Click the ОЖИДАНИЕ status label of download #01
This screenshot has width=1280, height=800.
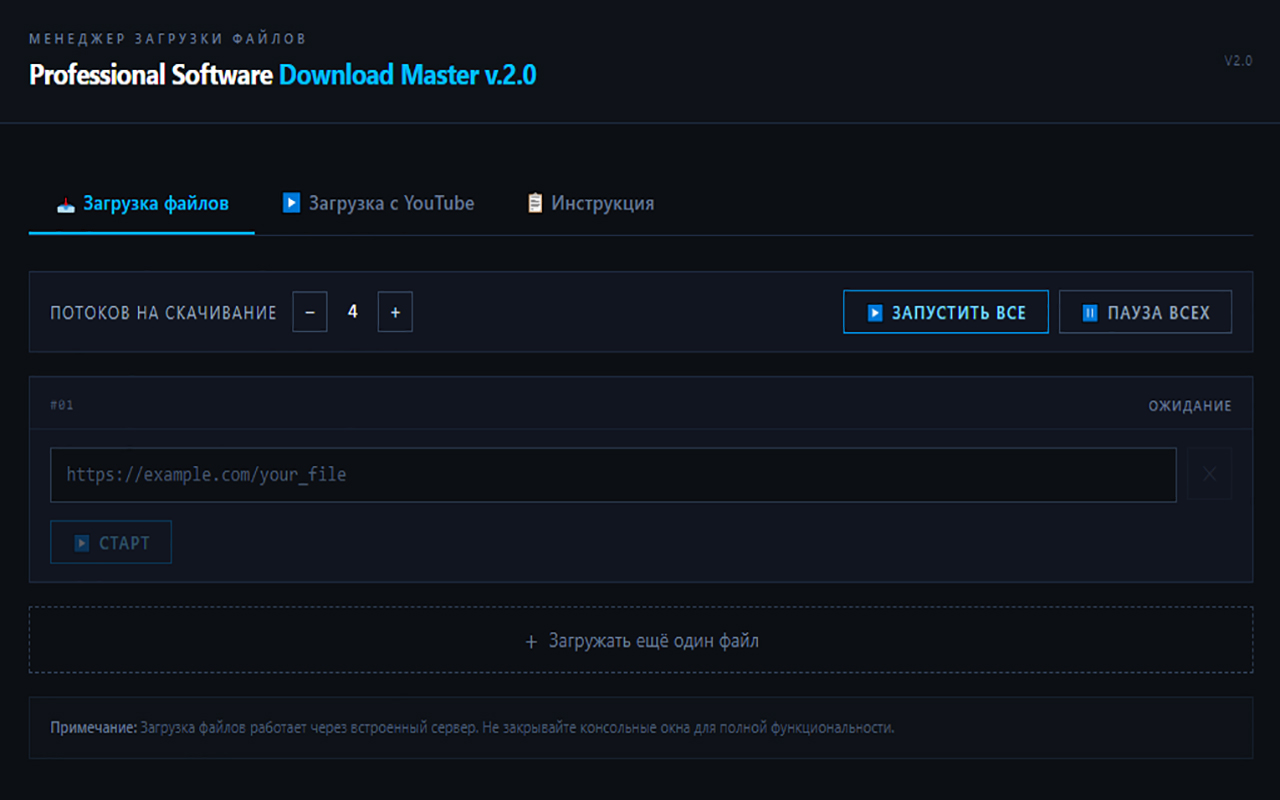coord(1189,406)
